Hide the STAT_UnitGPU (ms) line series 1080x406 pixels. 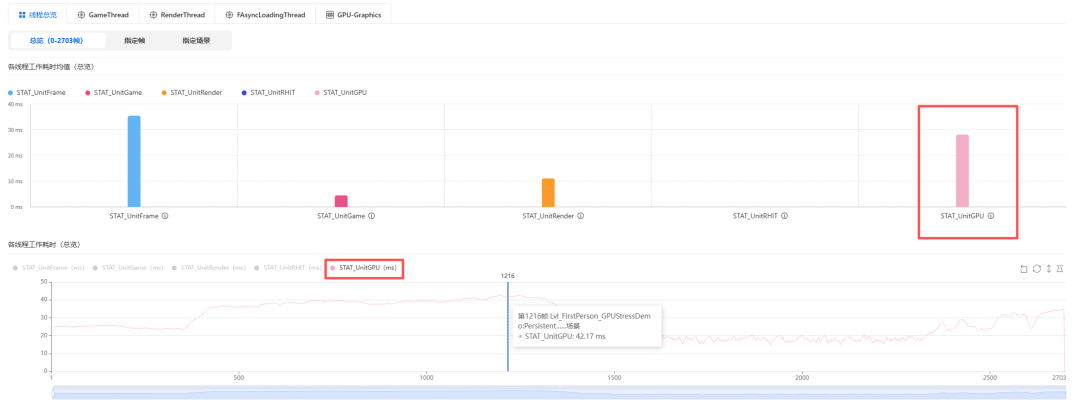tap(363, 267)
